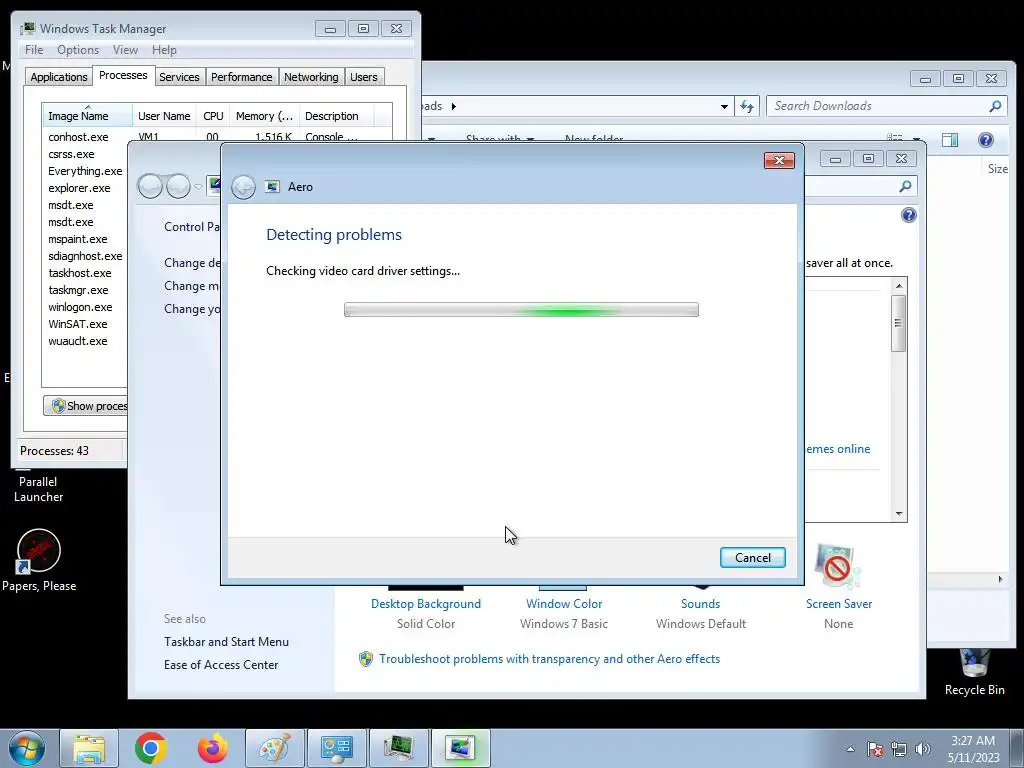Open Screen Saver settings link
Viewport: 1024px width, 768px height.
point(839,603)
